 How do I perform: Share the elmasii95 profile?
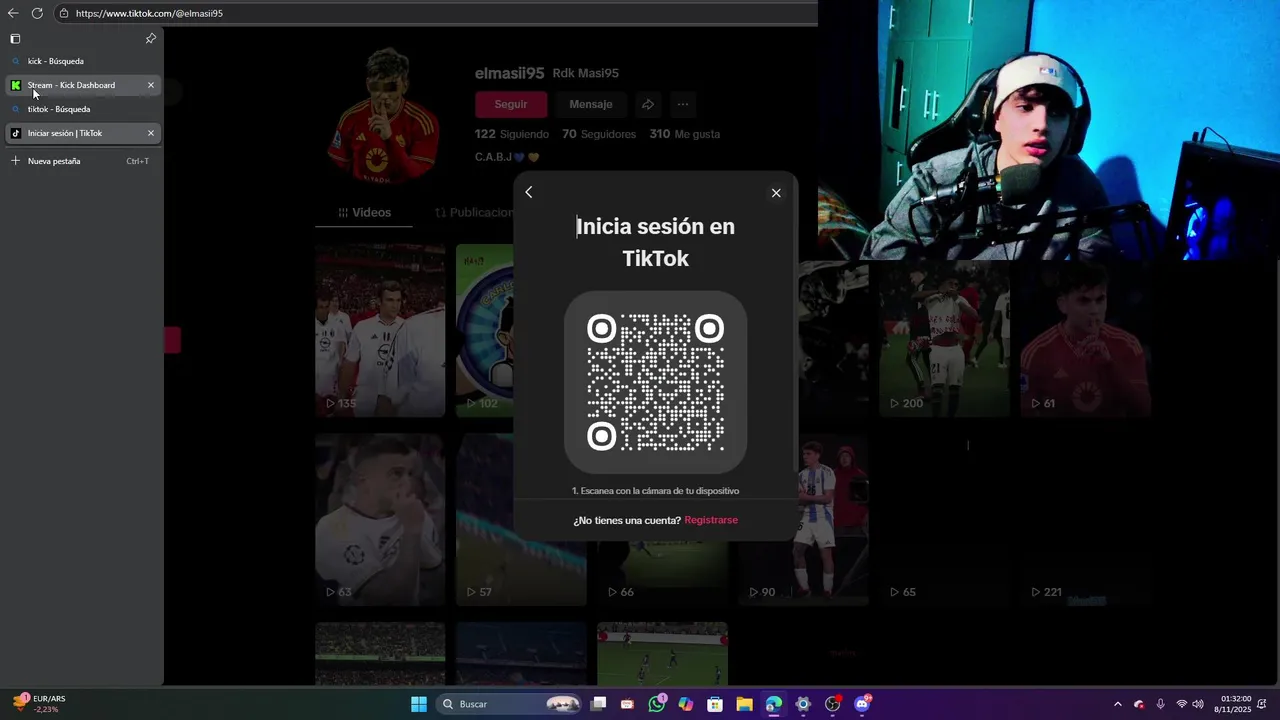tap(648, 104)
